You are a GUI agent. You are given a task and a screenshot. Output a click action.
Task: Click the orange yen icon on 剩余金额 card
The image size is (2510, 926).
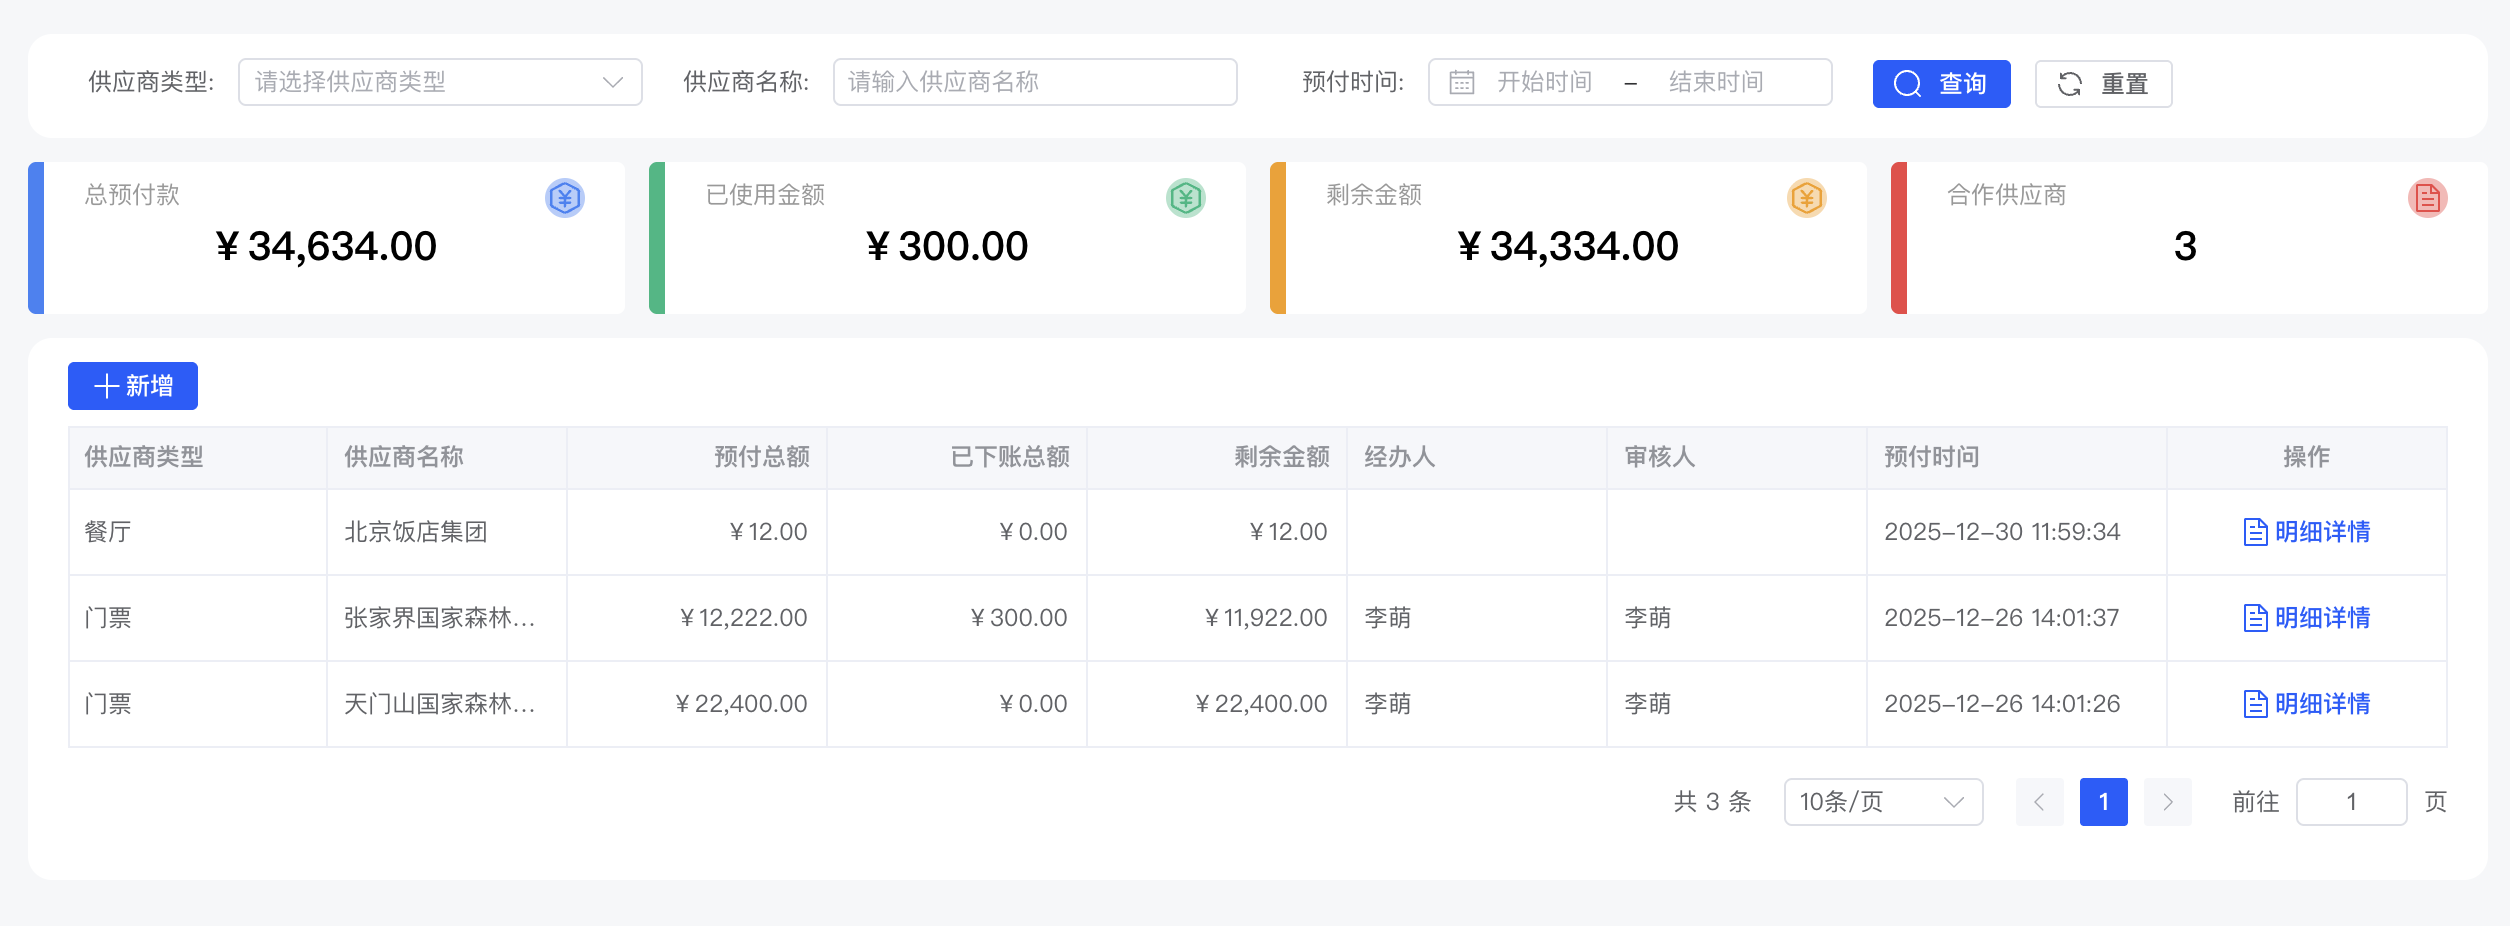tap(1806, 198)
